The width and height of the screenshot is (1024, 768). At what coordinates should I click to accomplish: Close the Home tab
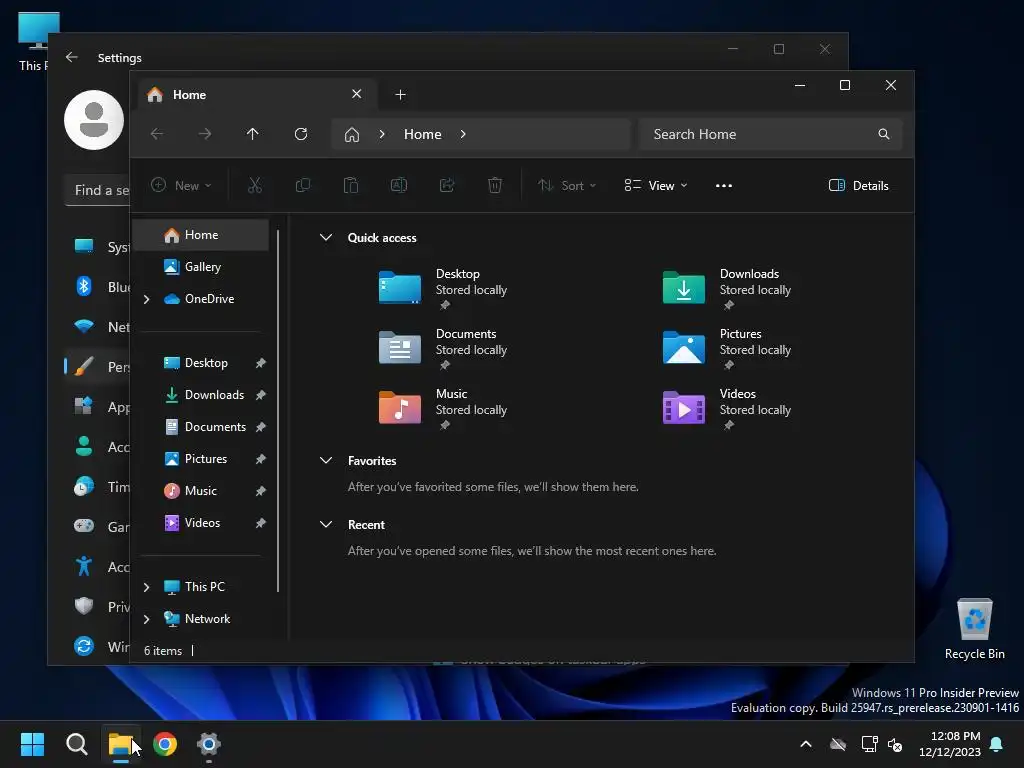point(357,94)
